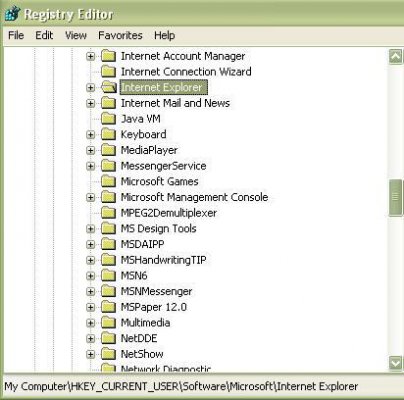Image resolution: width=404 pixels, height=400 pixels.
Task: Select the Internet Account Manager key label
Action: coord(183,56)
